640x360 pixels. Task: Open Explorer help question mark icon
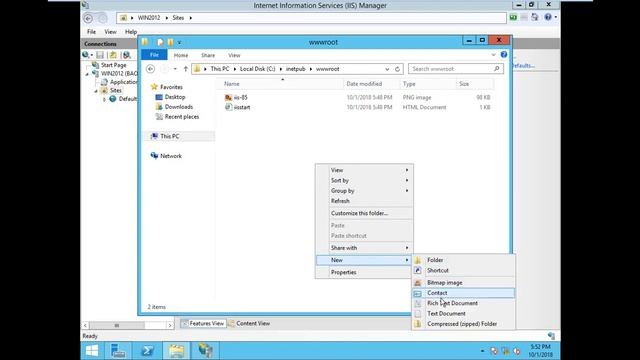pos(504,55)
